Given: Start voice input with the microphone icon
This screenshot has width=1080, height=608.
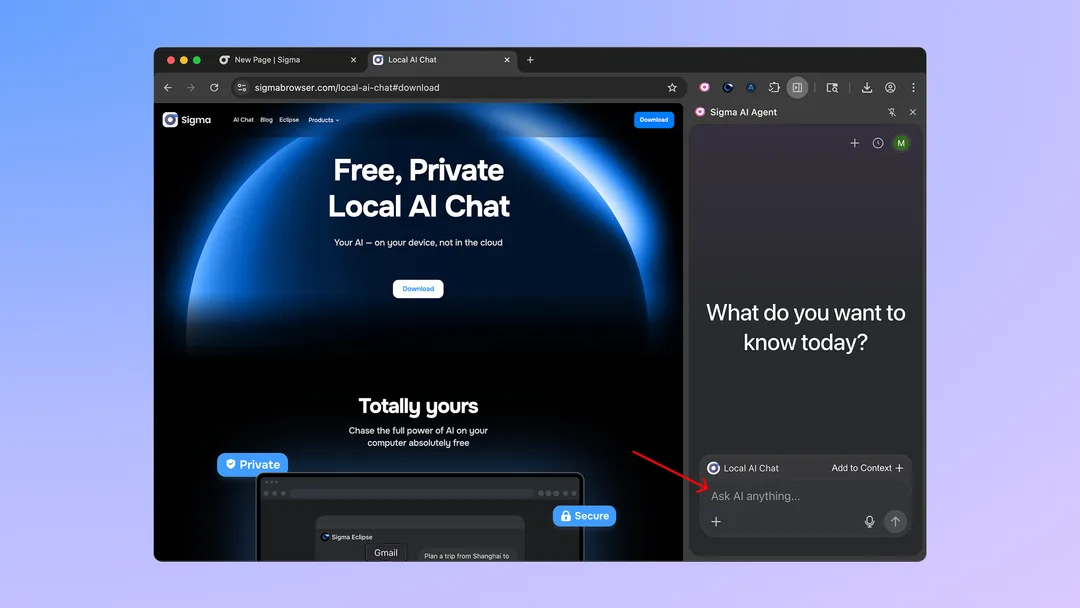Looking at the screenshot, I should tap(869, 522).
